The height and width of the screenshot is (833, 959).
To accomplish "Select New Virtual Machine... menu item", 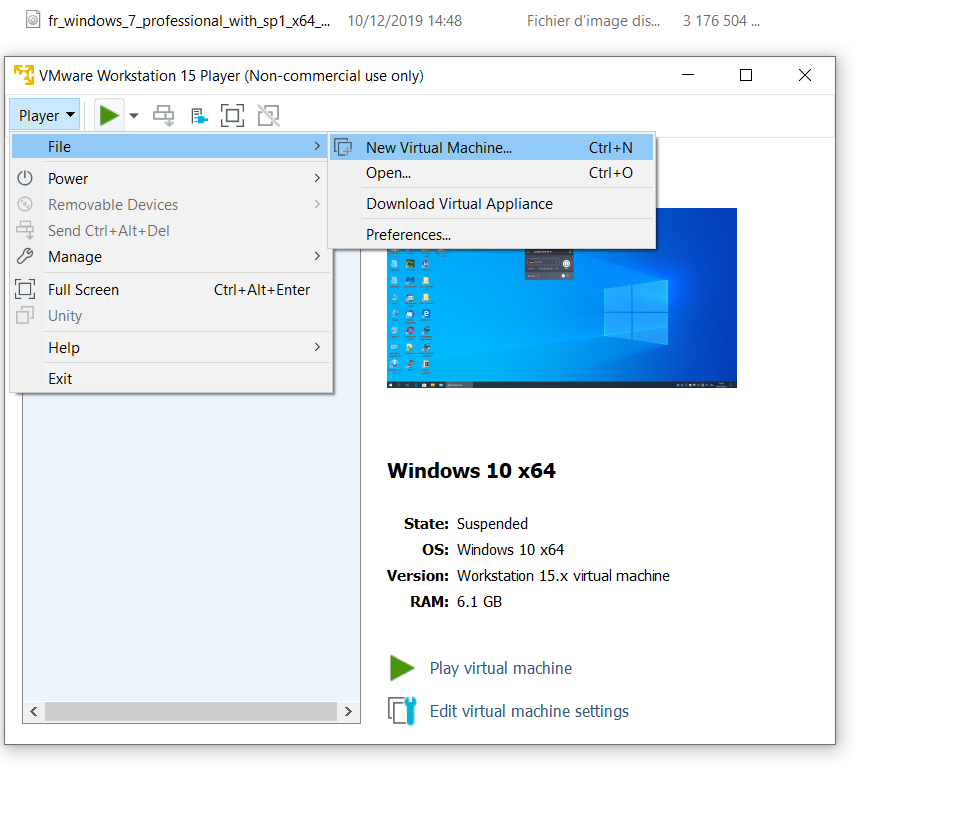I will coord(492,147).
